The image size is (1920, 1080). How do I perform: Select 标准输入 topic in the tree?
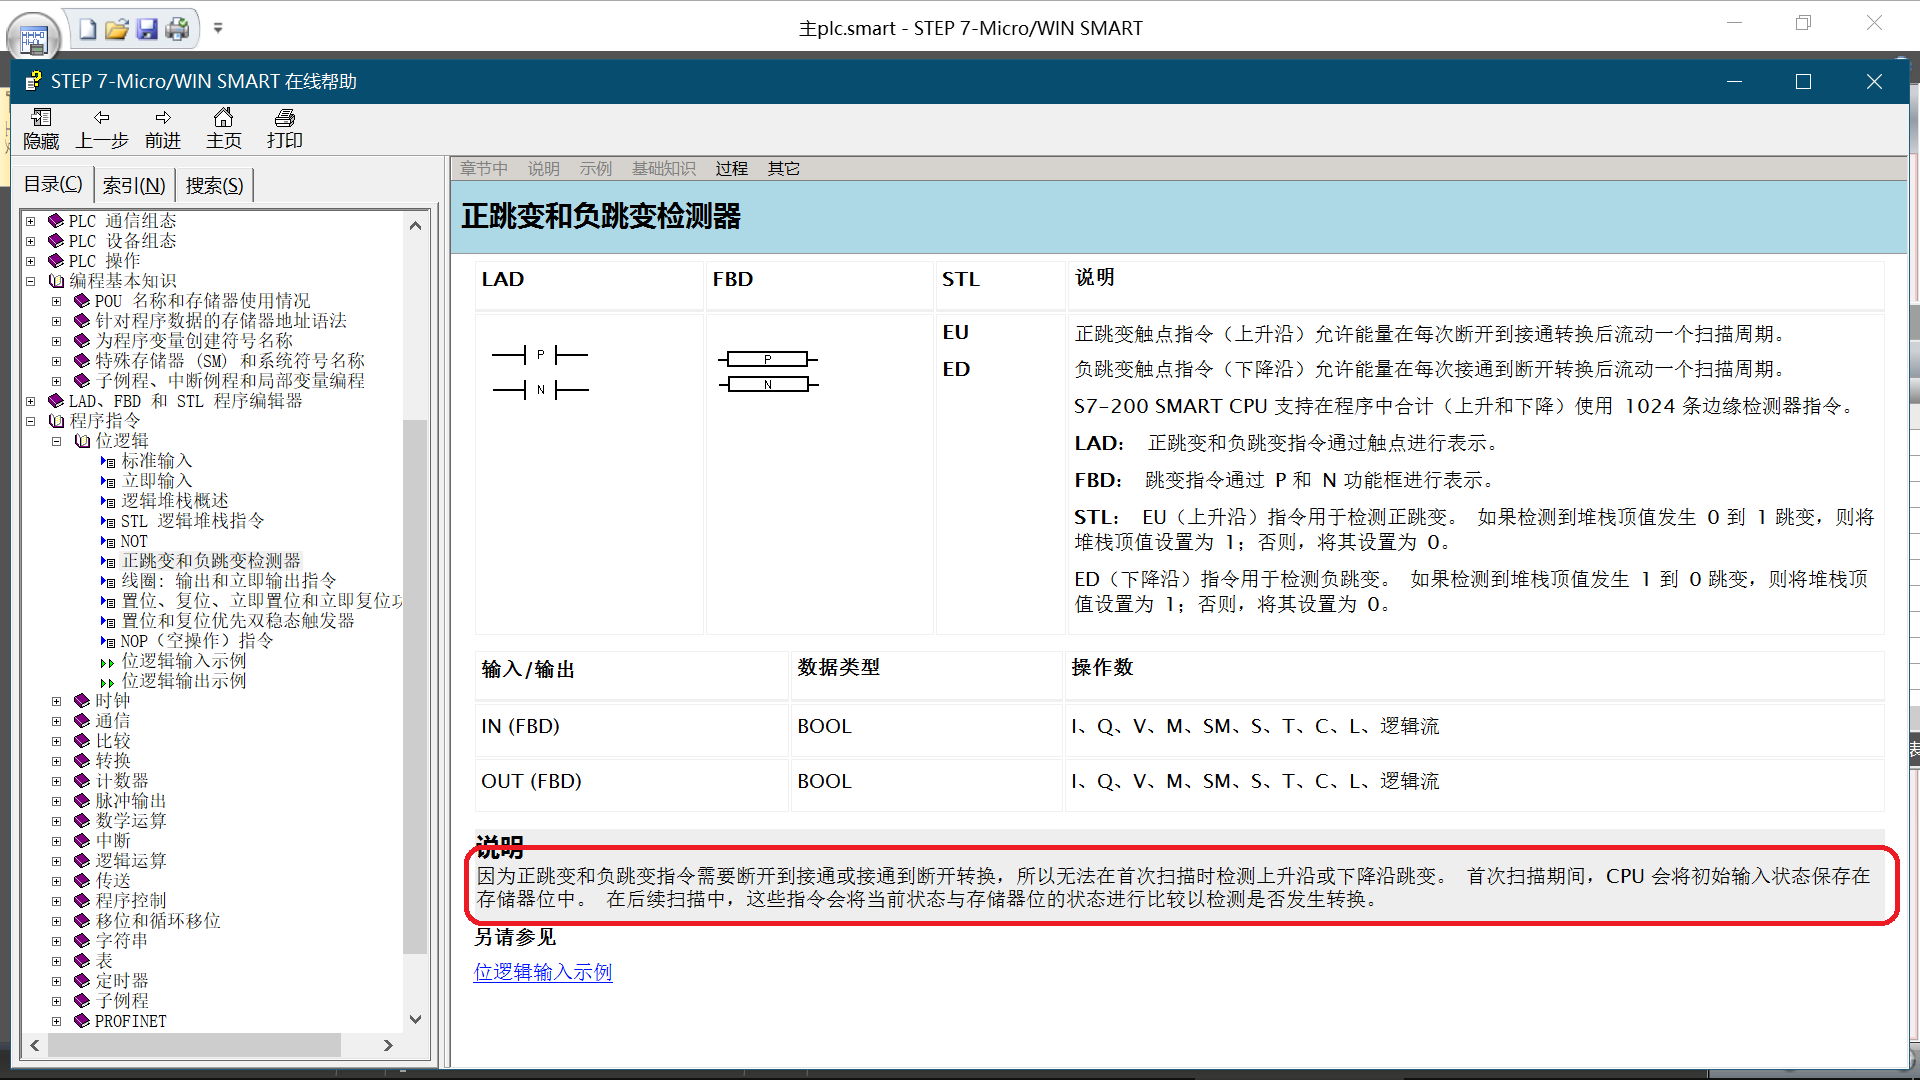(x=156, y=461)
